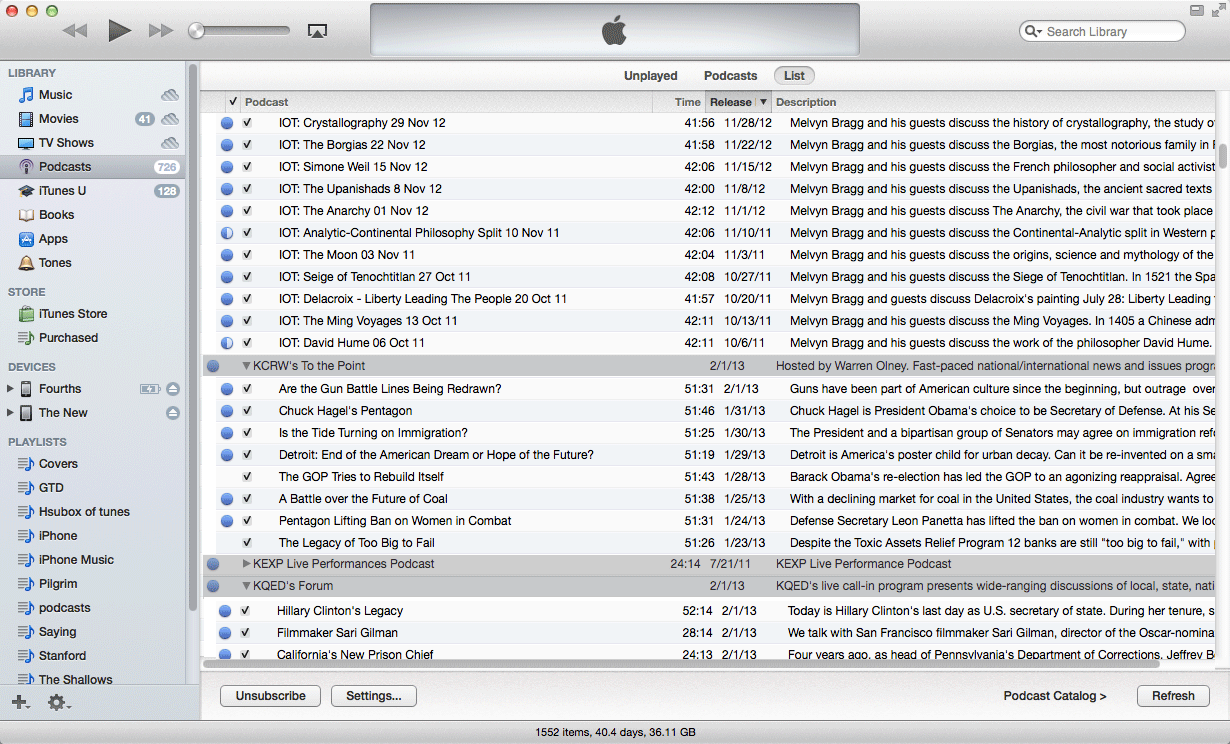Uncheck Chuck Hagel's Pentagon episode
Viewport: 1230px width, 744px height.
point(247,411)
